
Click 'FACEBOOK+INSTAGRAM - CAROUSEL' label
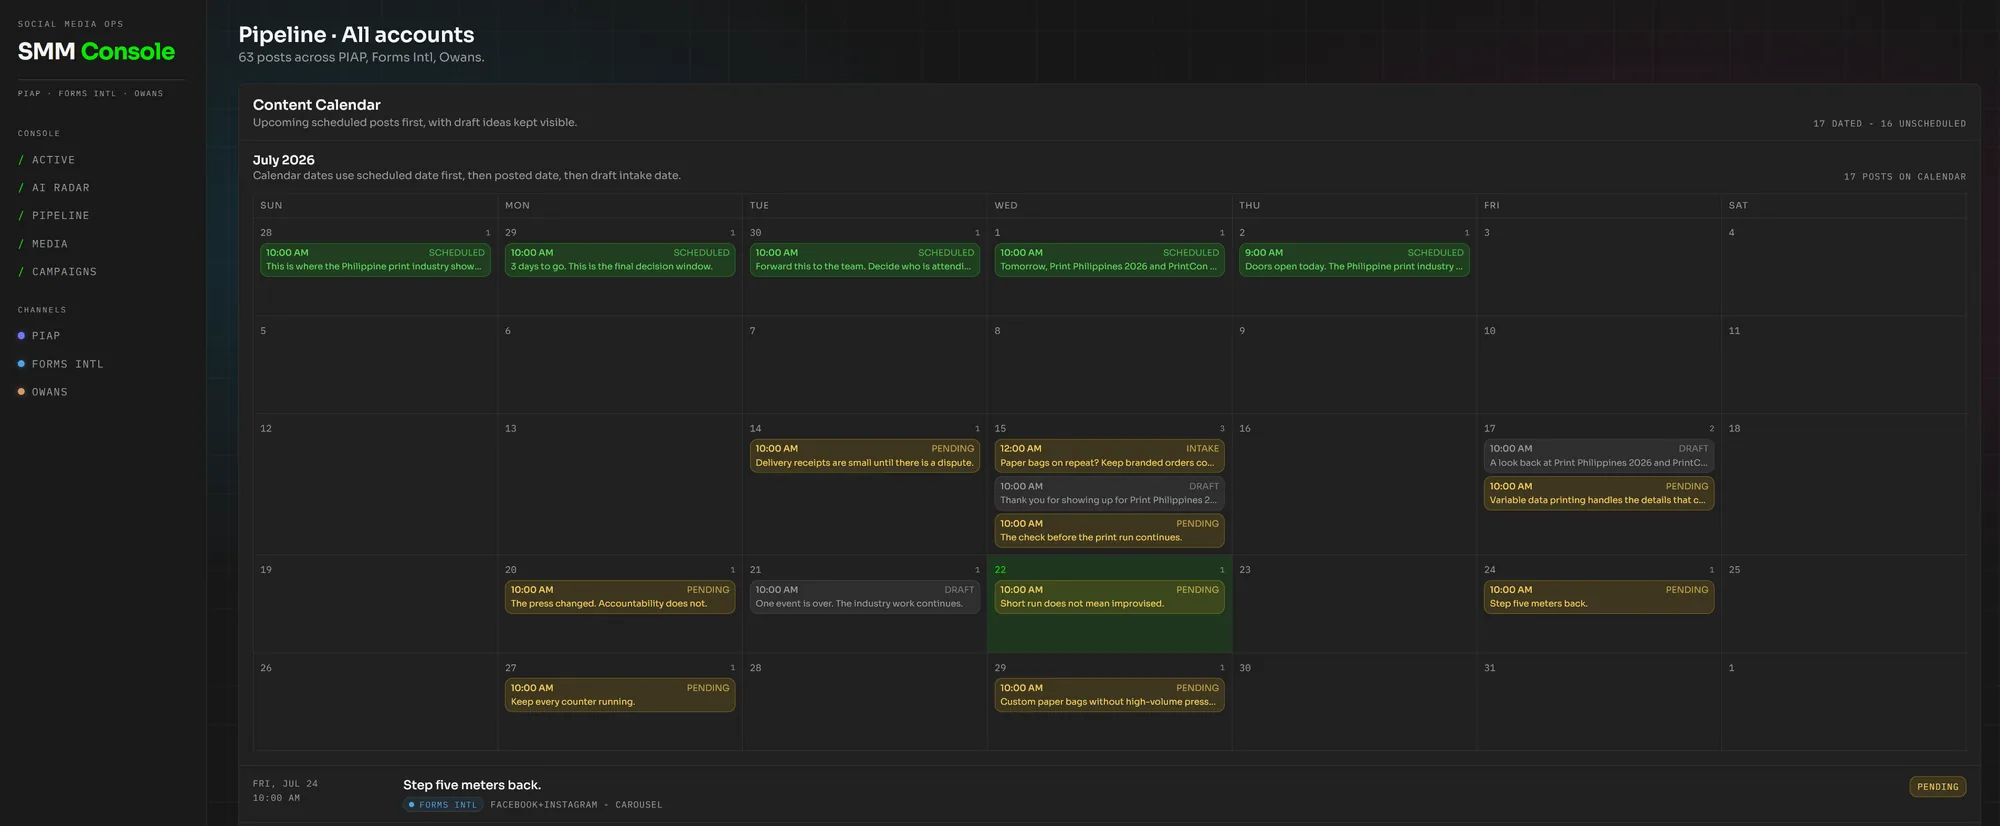(576, 805)
